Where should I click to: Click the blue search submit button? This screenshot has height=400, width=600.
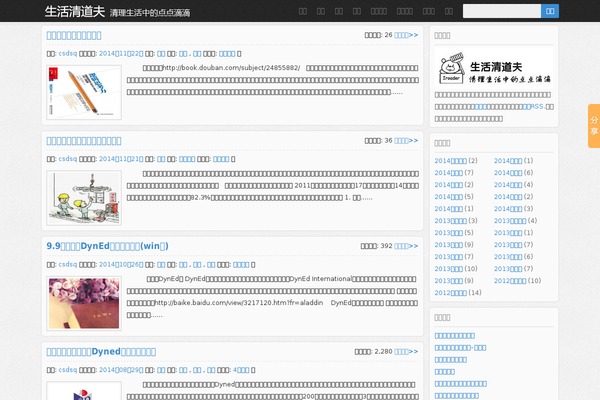550,11
